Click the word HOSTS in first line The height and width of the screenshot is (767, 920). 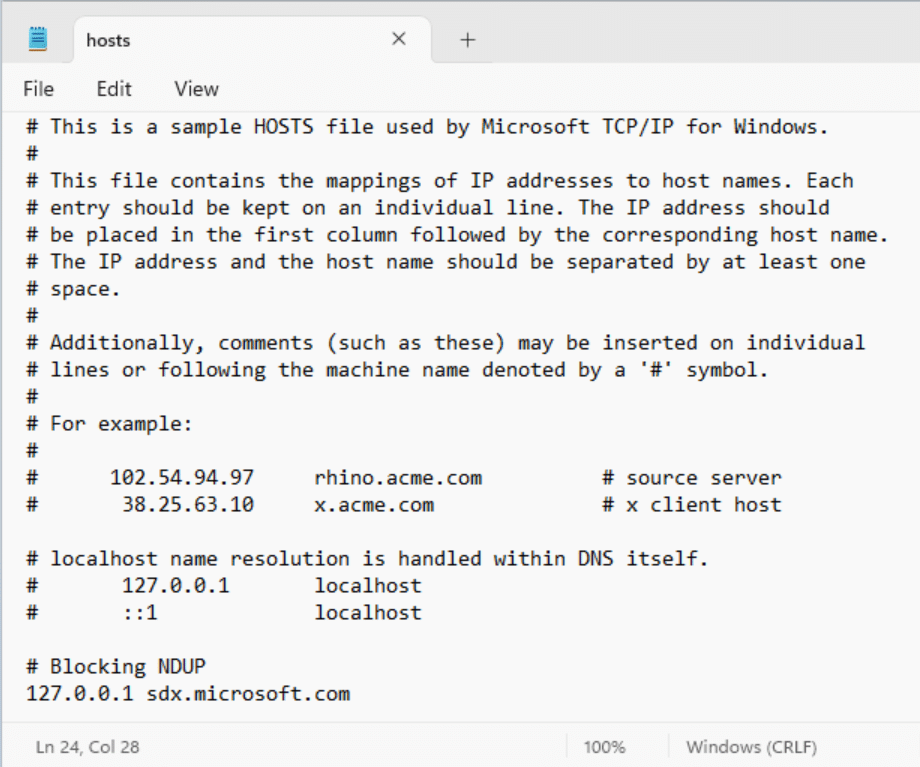[x=284, y=127]
